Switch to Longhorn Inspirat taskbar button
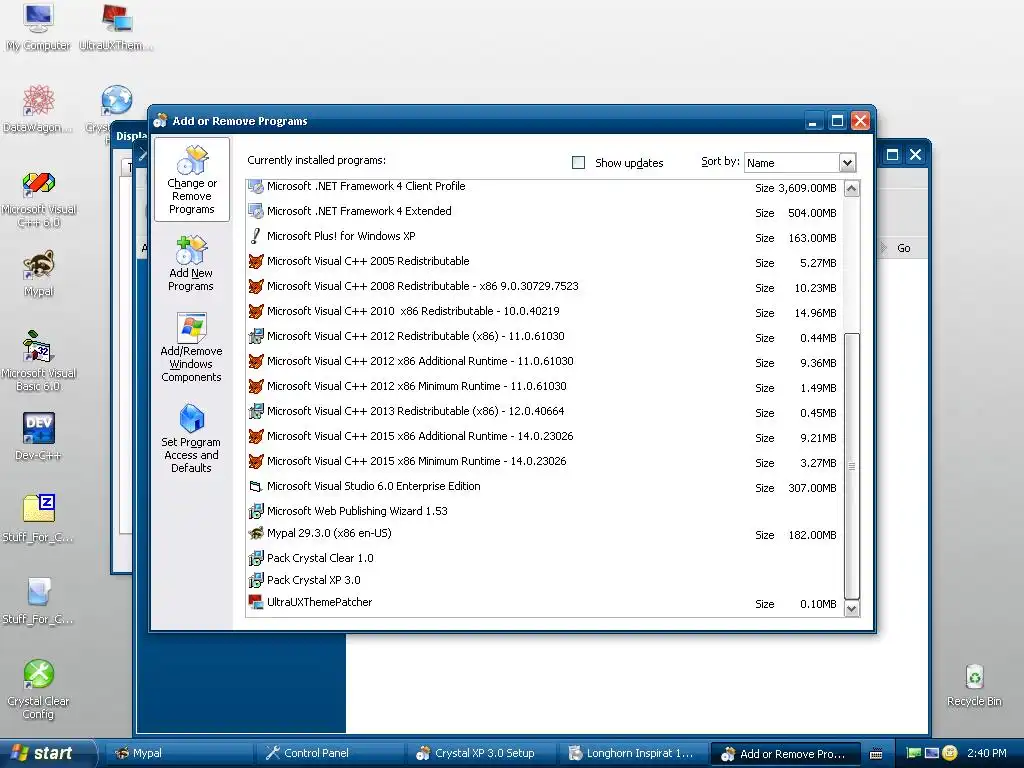Screen dimensions: 1024x768 click(x=633, y=753)
